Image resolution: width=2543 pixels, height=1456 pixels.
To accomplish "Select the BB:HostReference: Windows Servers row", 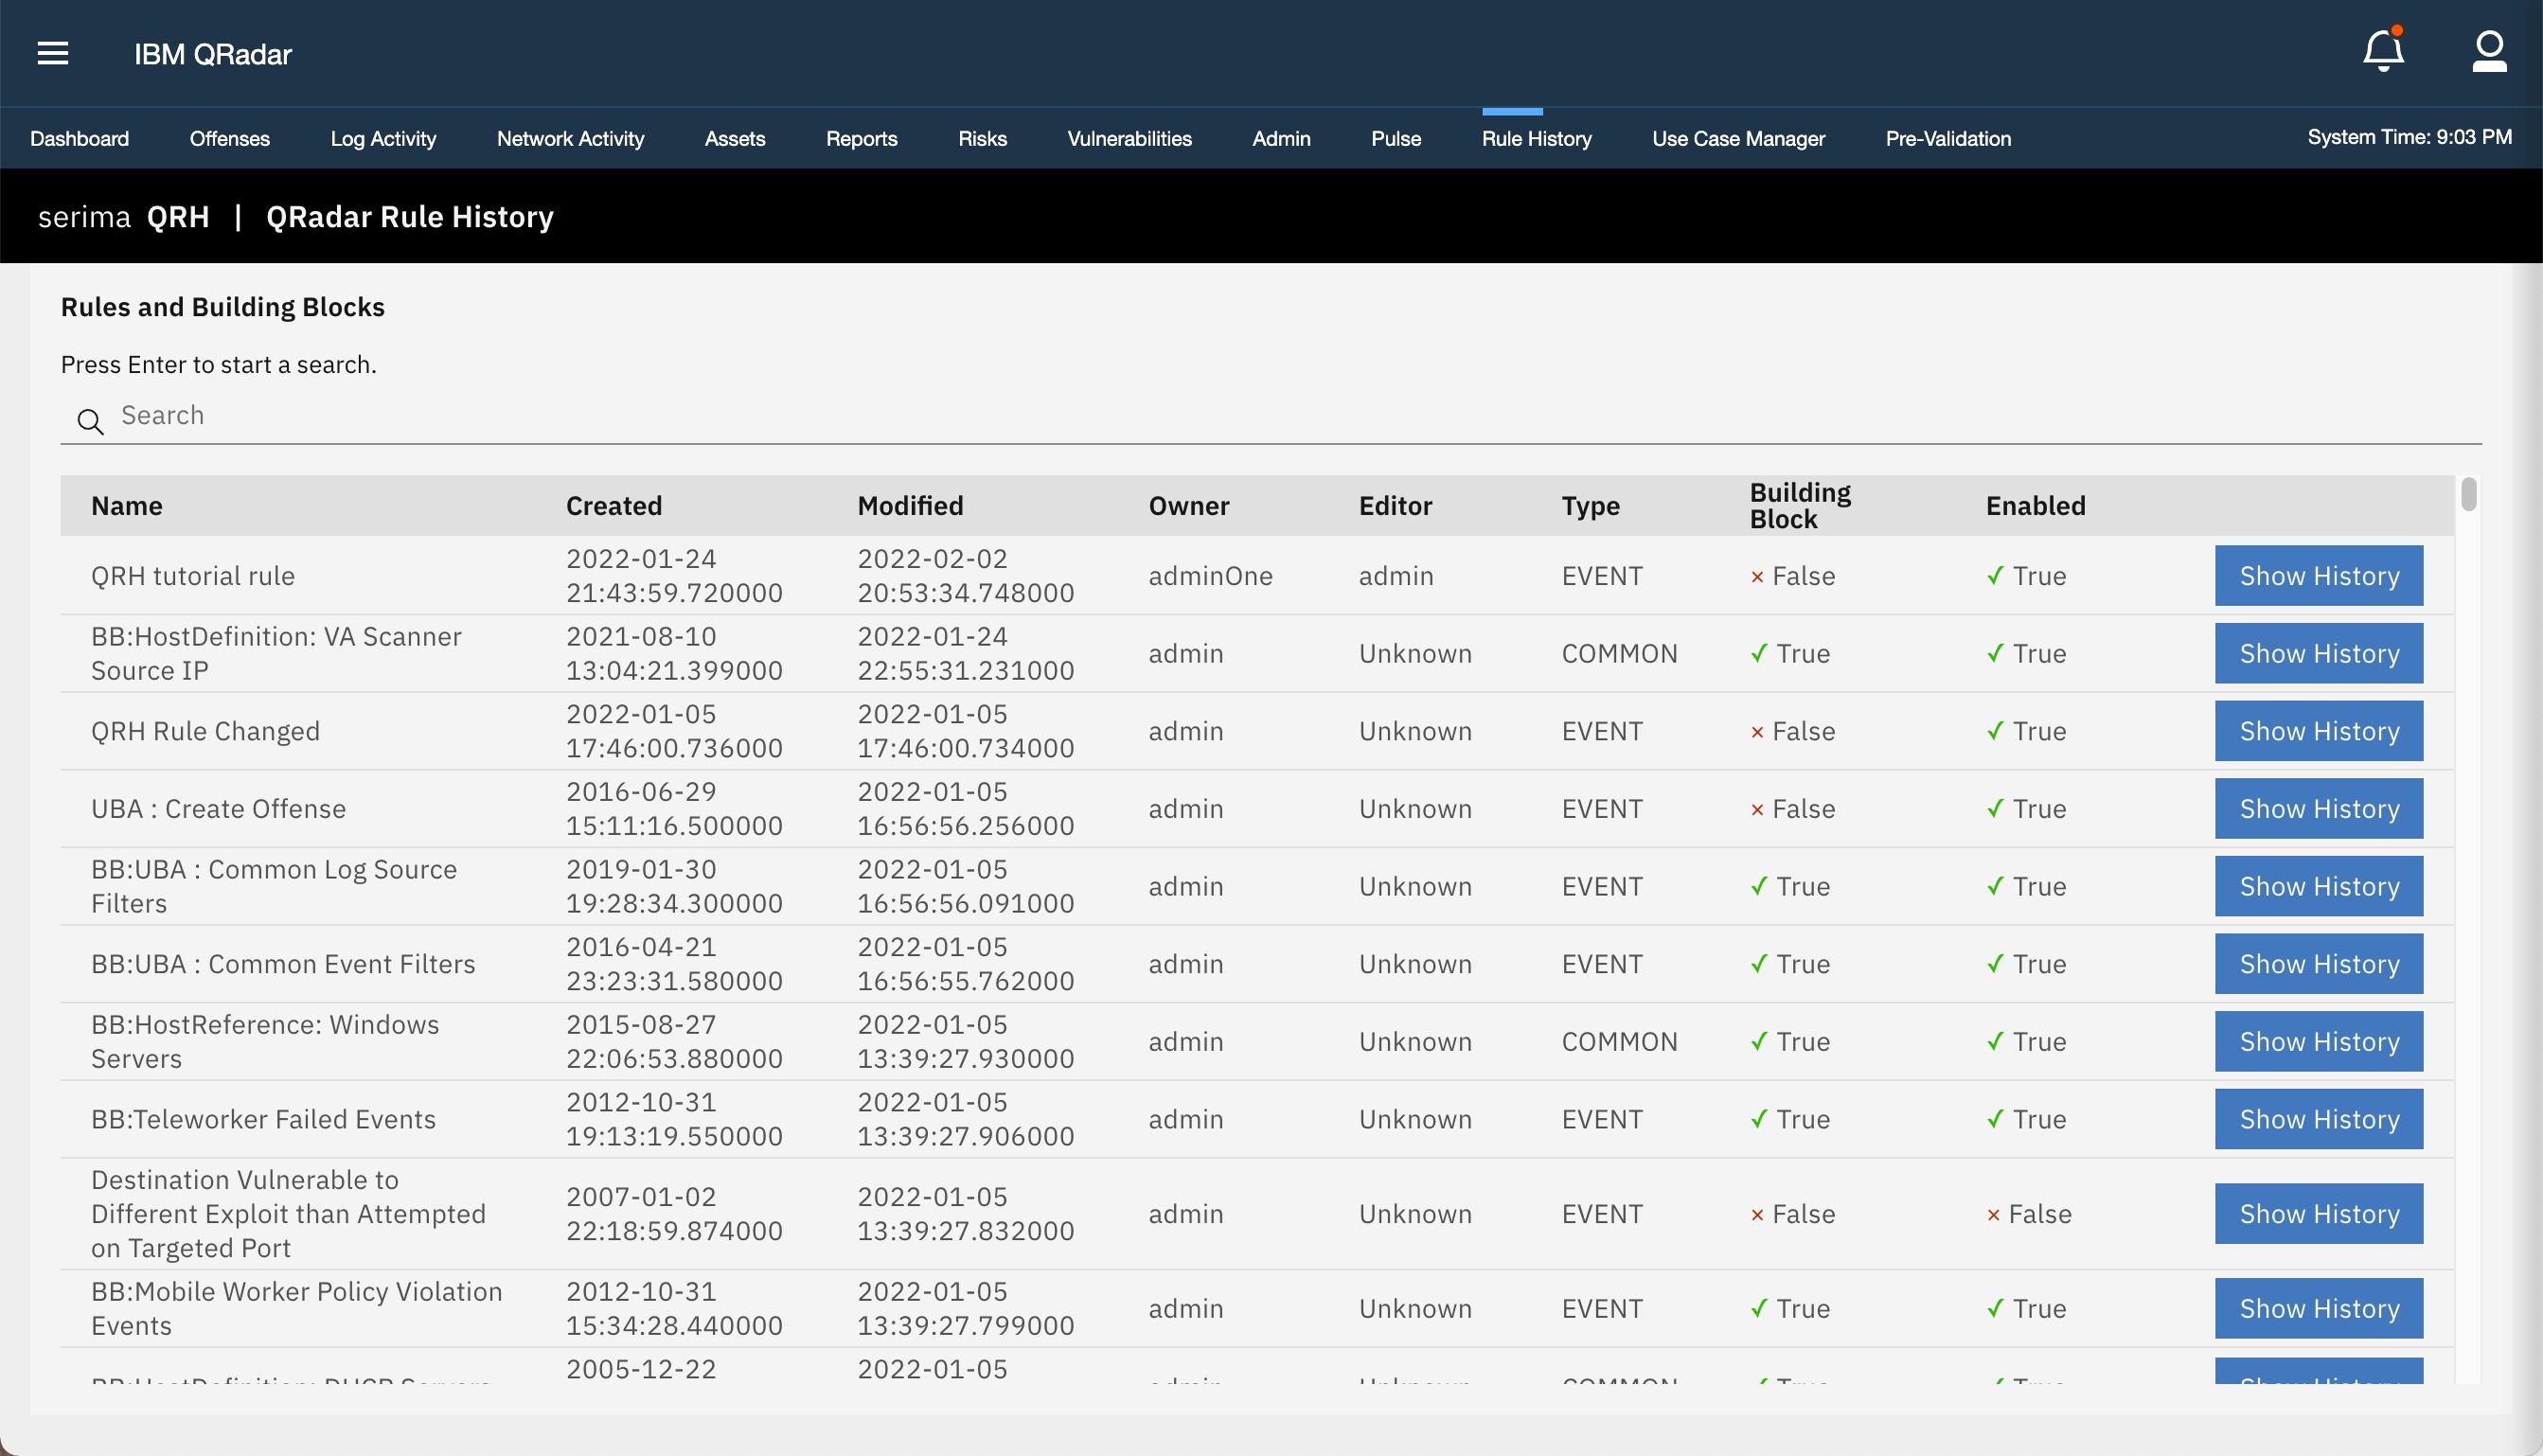I will (x=265, y=1040).
